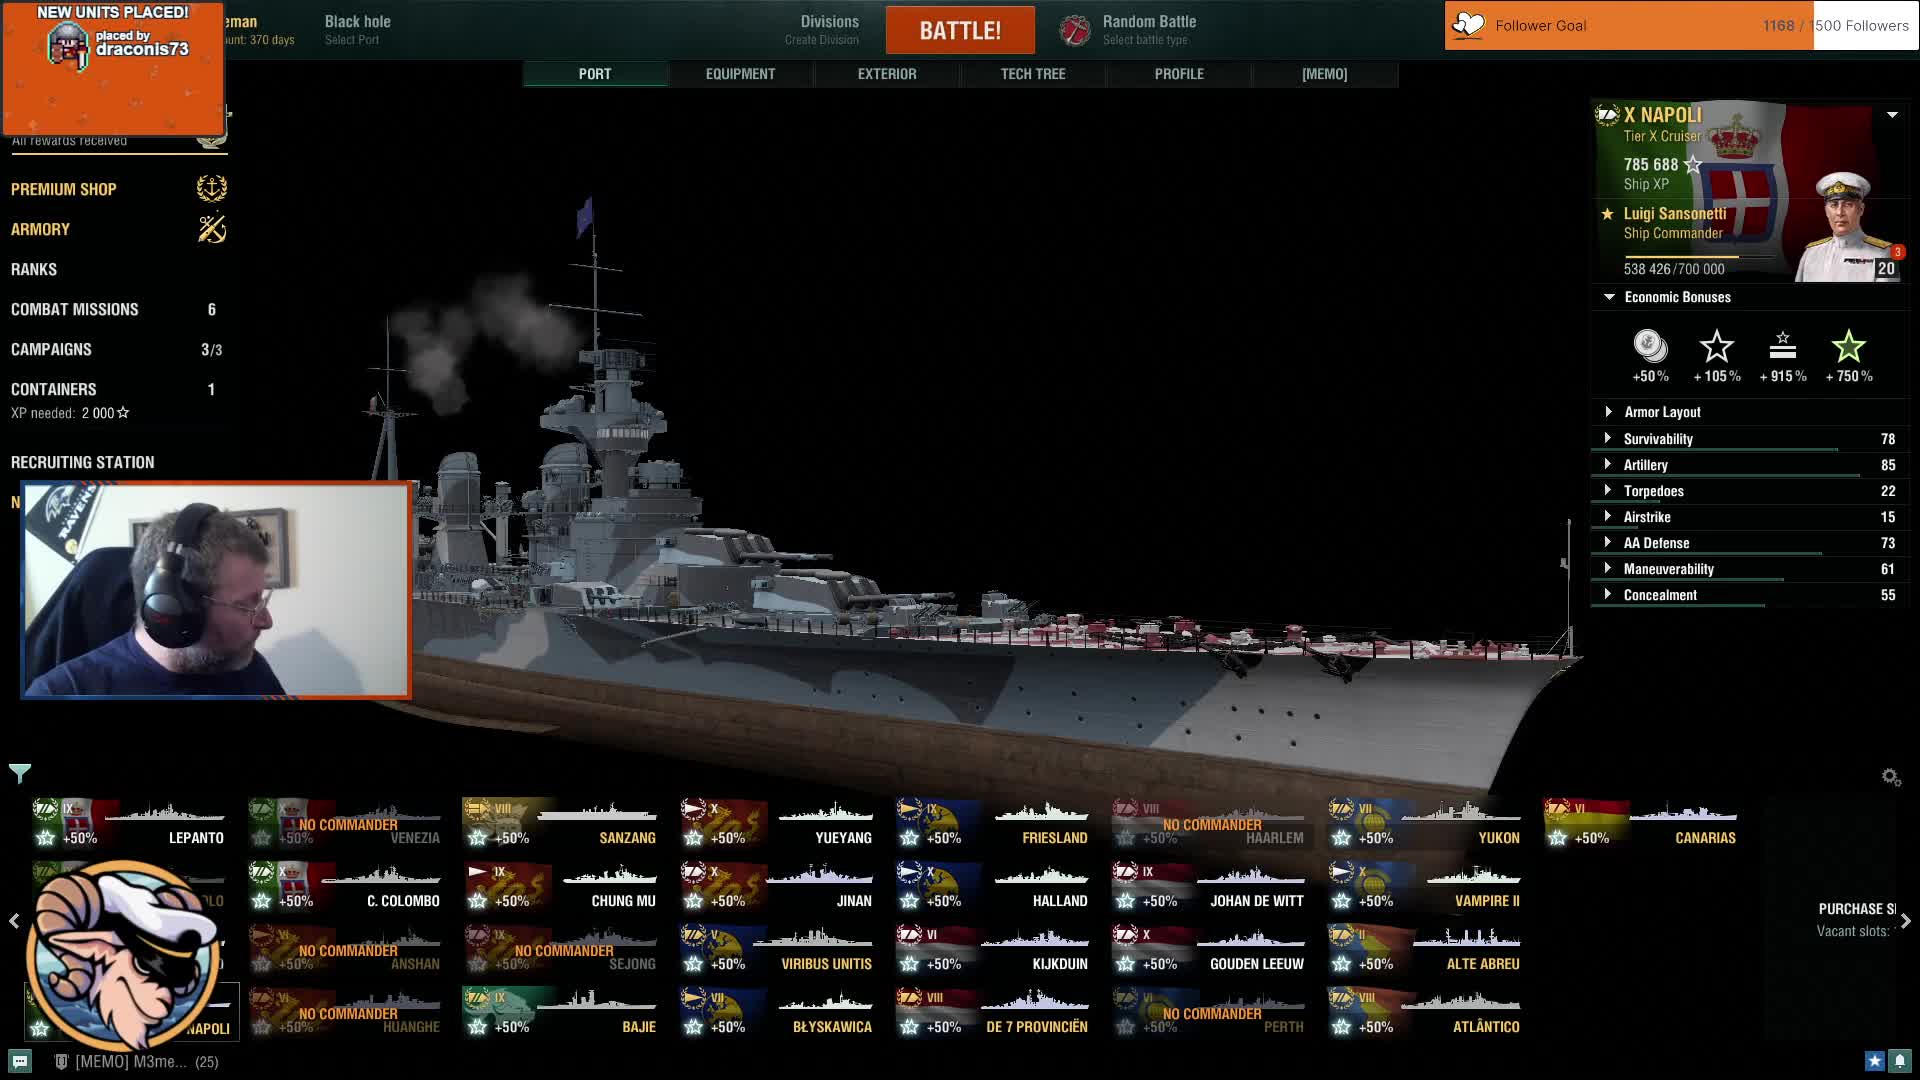Click the credits bonus coin icon
The height and width of the screenshot is (1080, 1920).
point(1650,346)
